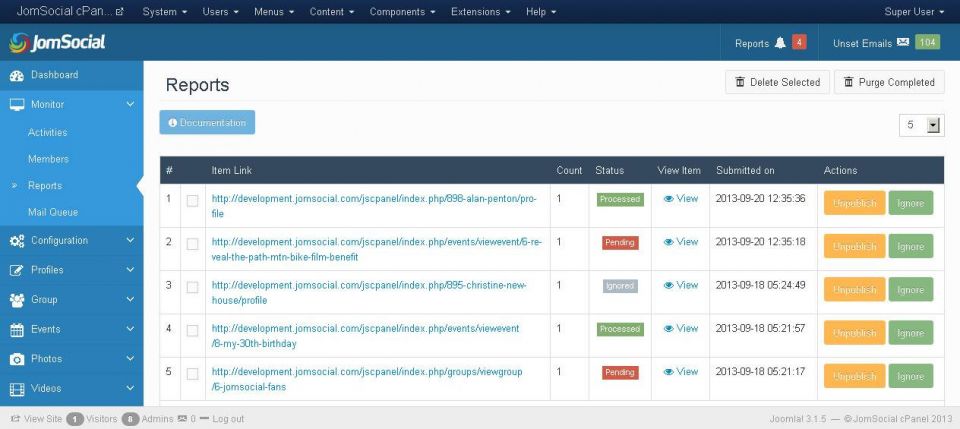This screenshot has height=429, width=960.
Task: Open the Users menu
Action: (x=220, y=12)
